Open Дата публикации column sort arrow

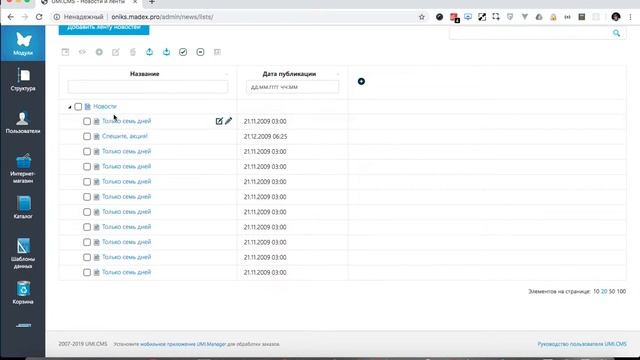click(338, 74)
